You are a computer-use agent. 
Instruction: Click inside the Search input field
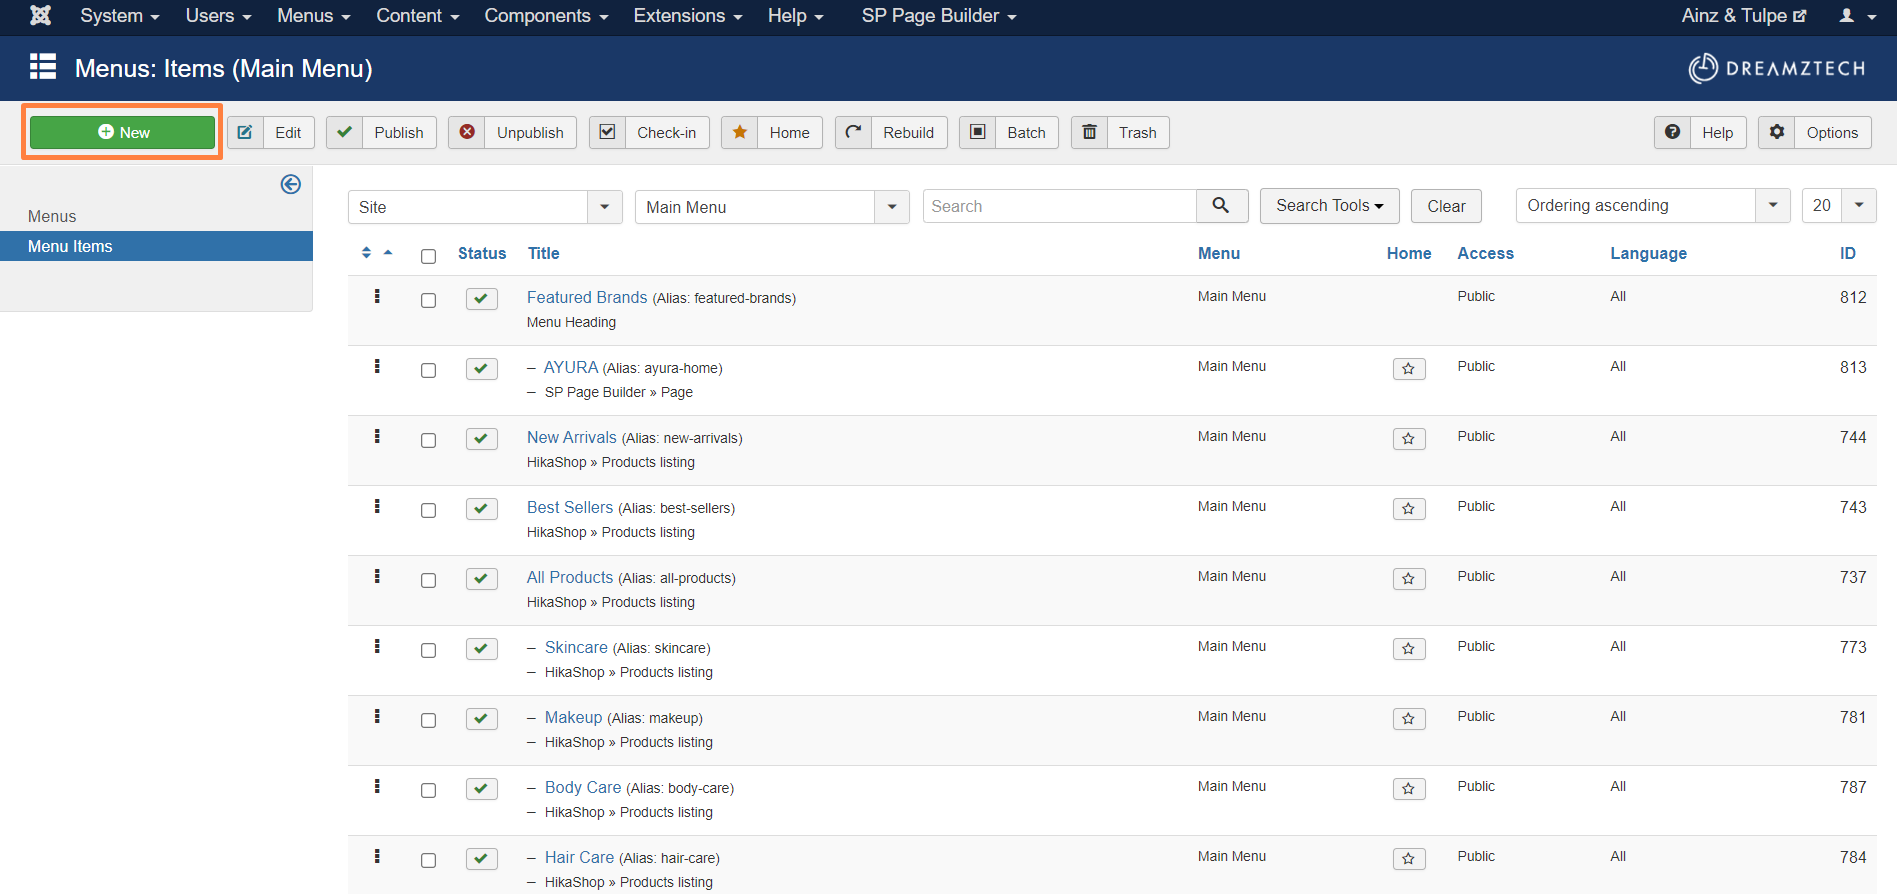tap(1059, 206)
